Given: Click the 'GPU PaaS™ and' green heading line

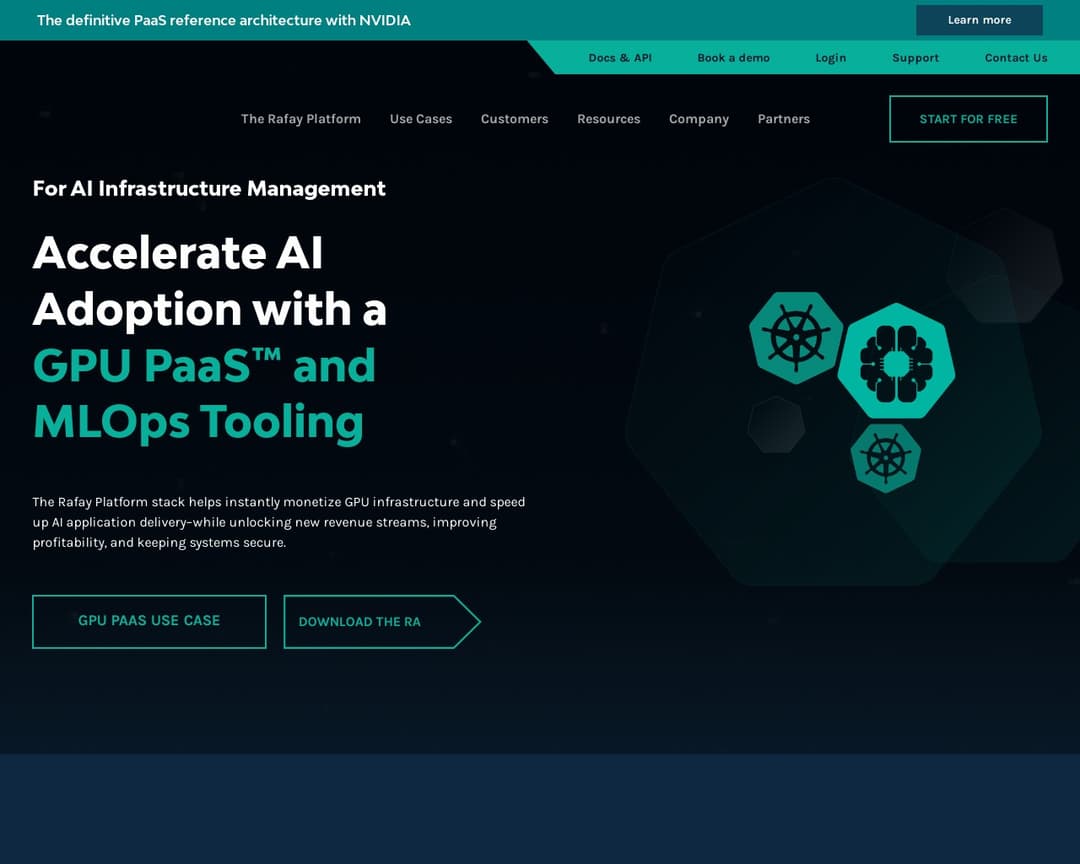Looking at the screenshot, I should pos(204,366).
